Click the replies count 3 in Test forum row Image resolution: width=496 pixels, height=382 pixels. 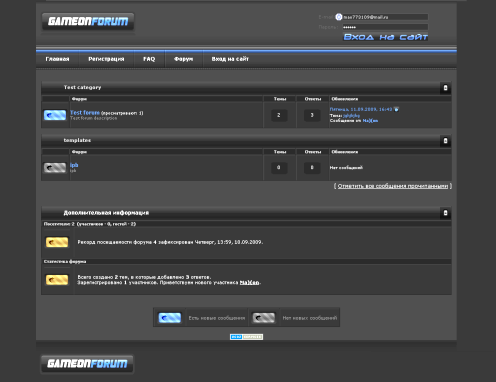312,115
